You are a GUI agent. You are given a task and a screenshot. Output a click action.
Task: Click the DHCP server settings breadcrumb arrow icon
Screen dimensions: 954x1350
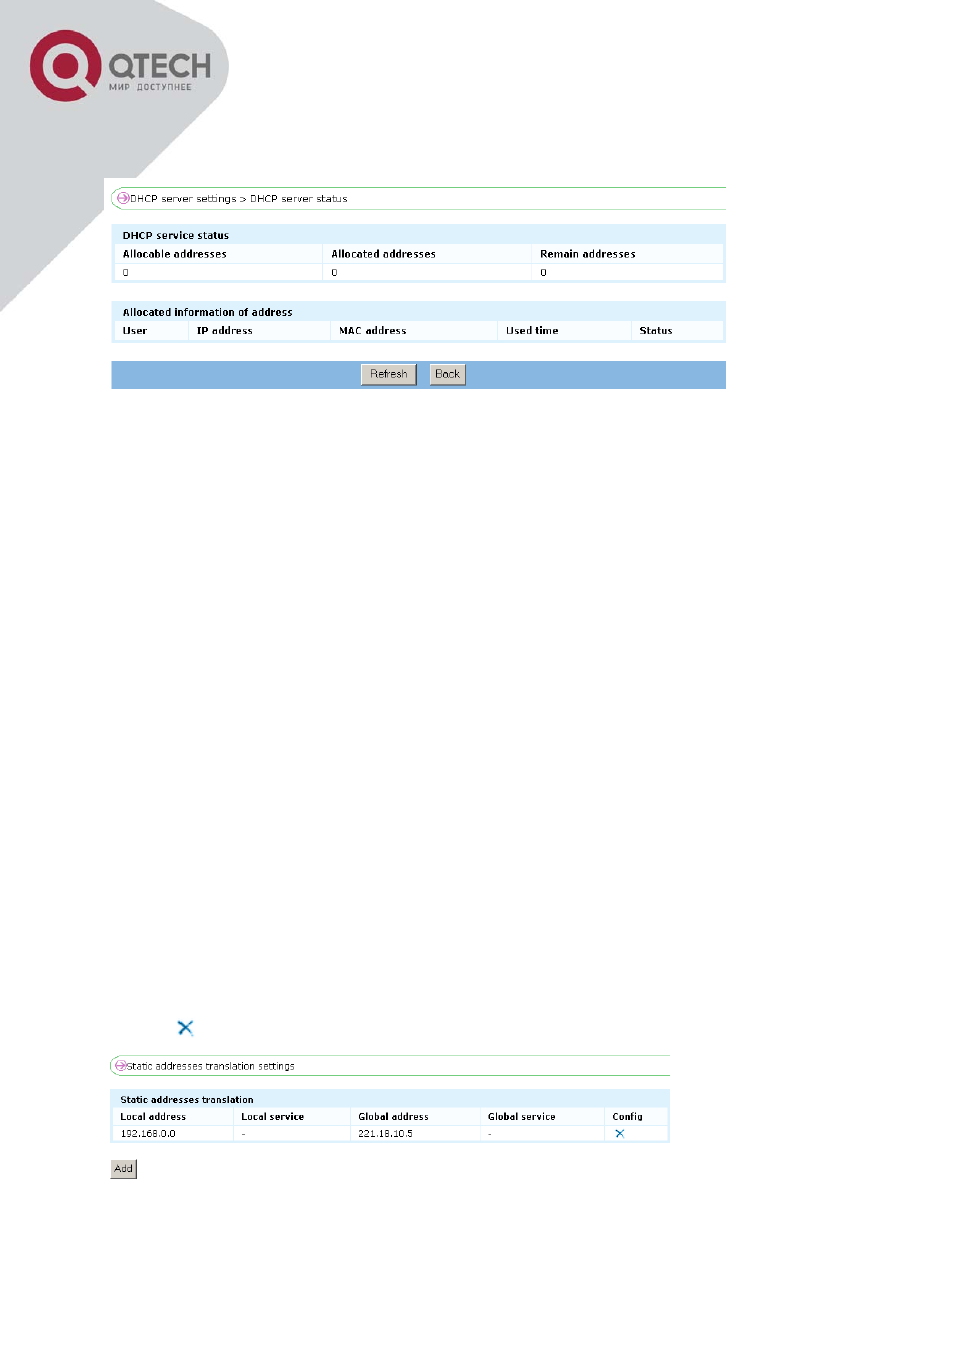click(123, 198)
